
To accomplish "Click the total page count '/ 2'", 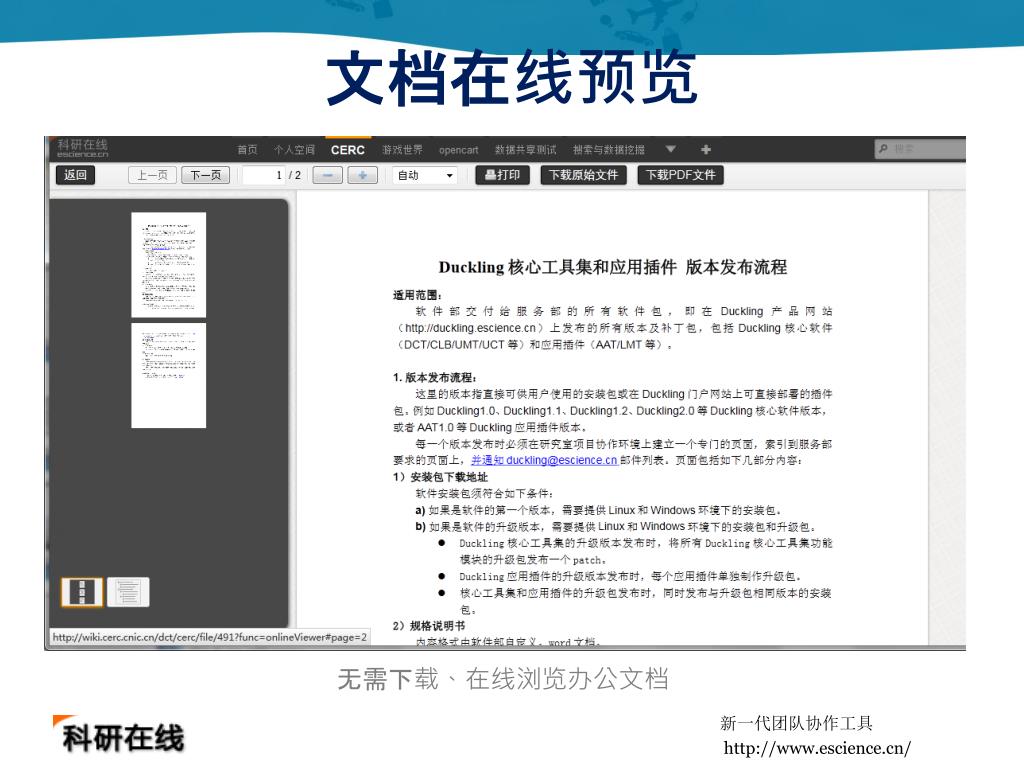I will pyautogui.click(x=295, y=175).
